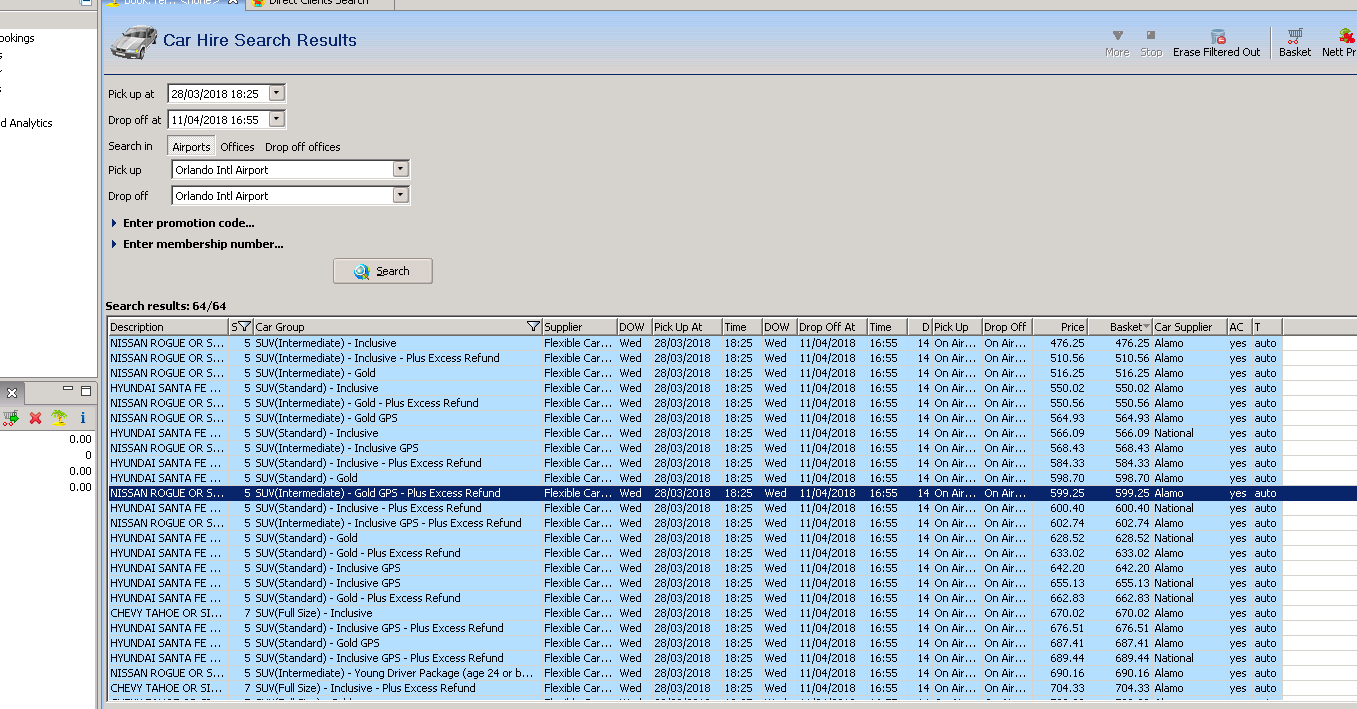The height and width of the screenshot is (709, 1357).
Task: Click the Erase Filtered Out toolbar icon
Action: point(1217,37)
